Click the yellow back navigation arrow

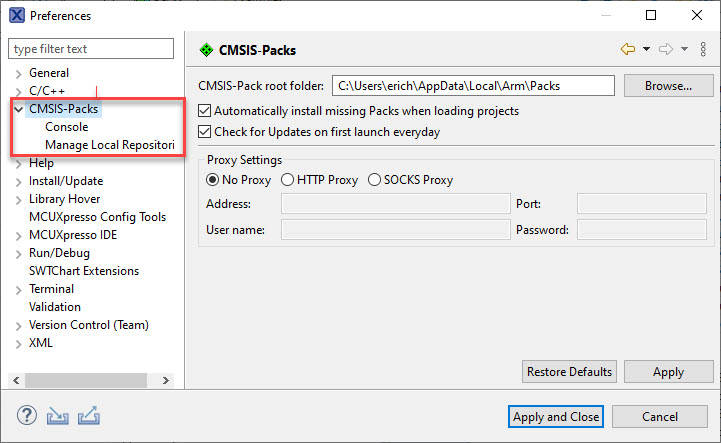pyautogui.click(x=628, y=49)
